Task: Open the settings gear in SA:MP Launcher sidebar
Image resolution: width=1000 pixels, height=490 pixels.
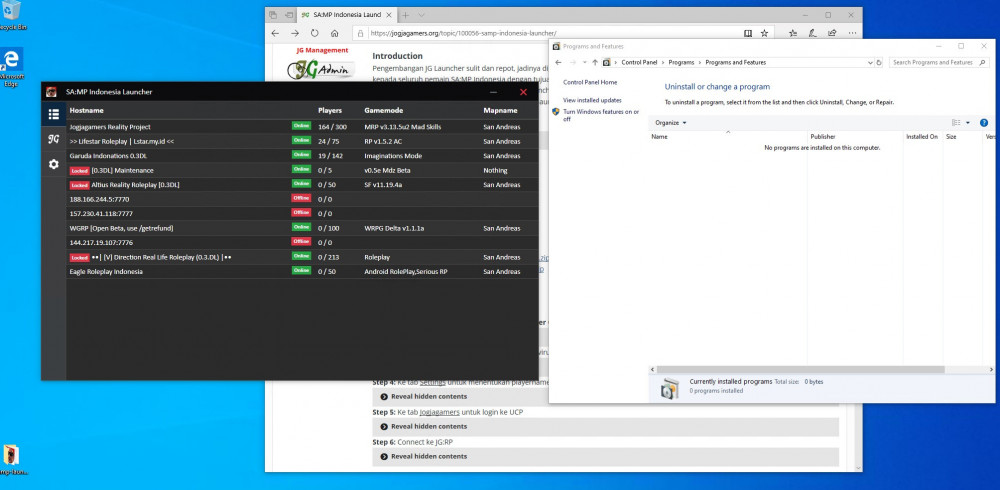Action: tap(54, 164)
